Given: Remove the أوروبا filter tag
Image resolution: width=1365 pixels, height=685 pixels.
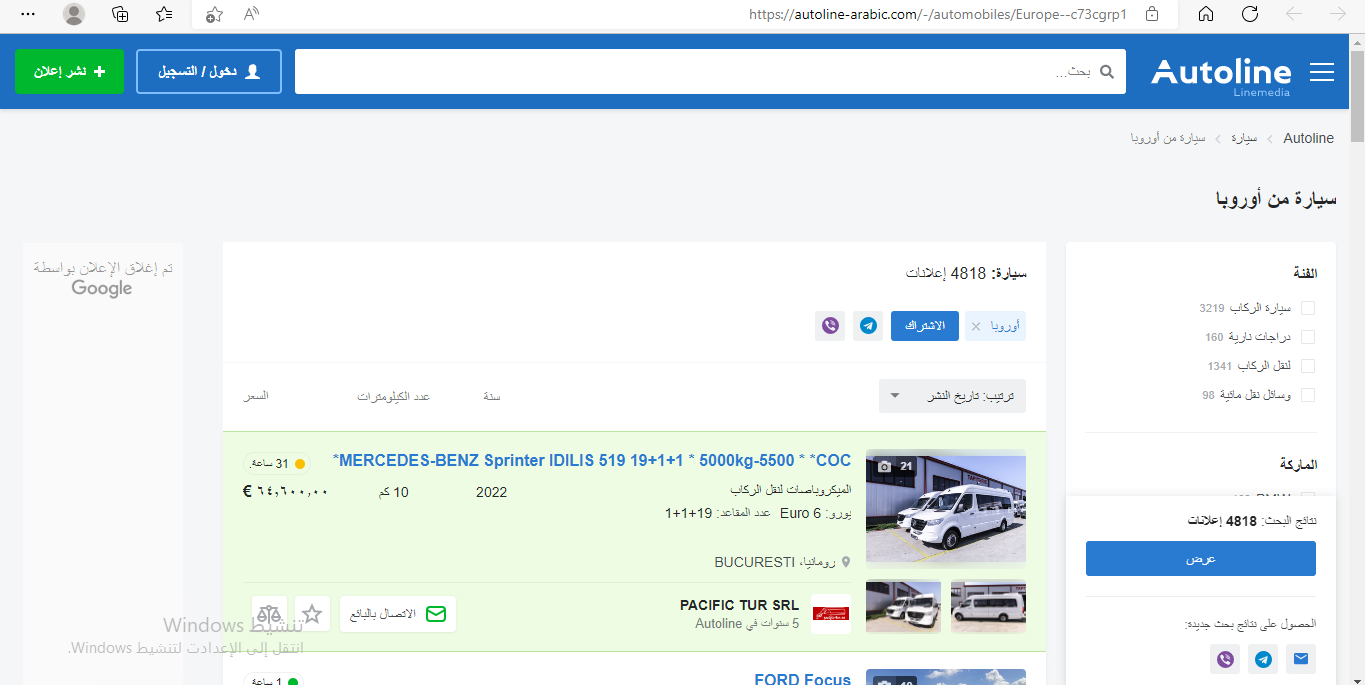Looking at the screenshot, I should tap(976, 327).
